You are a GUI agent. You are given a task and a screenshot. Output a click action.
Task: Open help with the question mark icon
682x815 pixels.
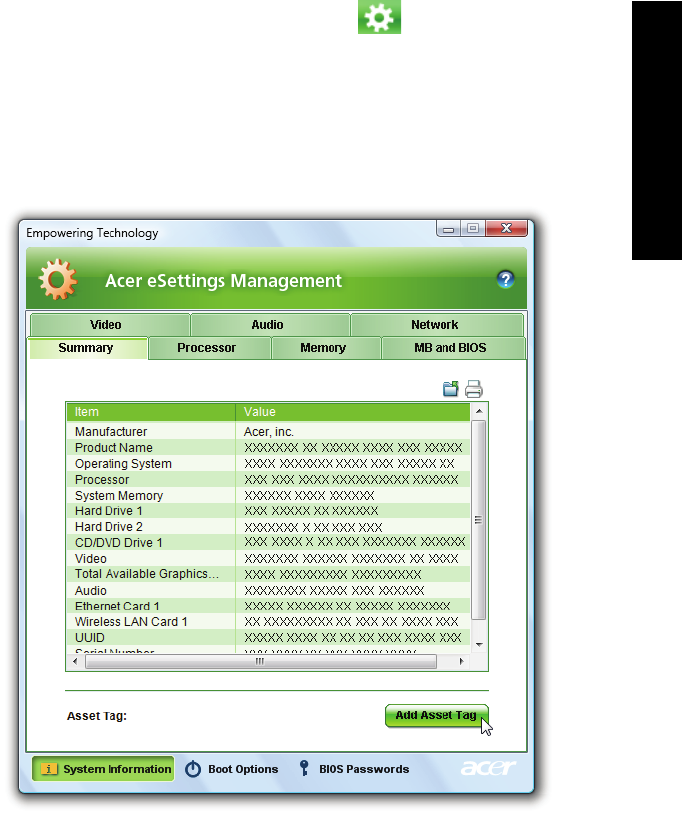[x=505, y=279]
